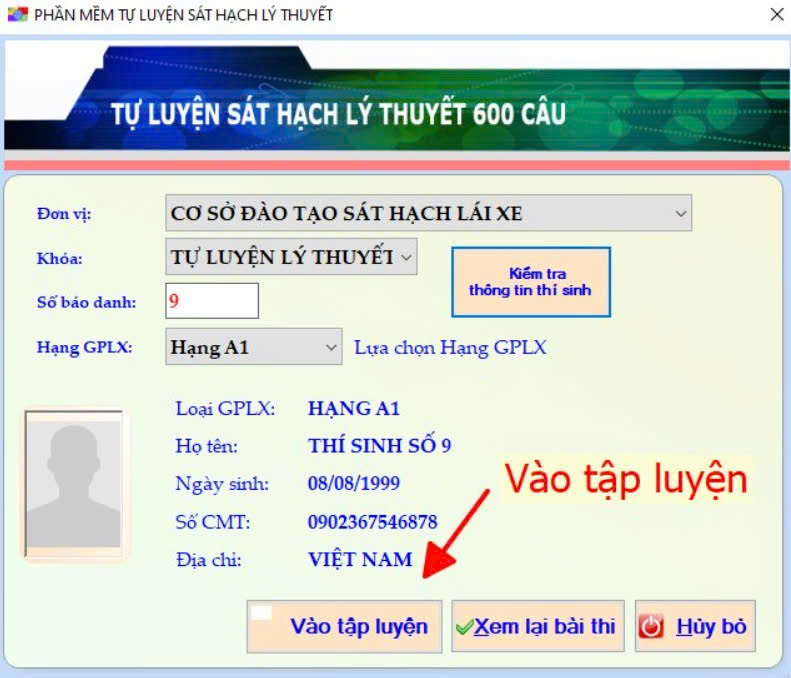The image size is (791, 678).
Task: Click the Khóa label
Action: 60,258
